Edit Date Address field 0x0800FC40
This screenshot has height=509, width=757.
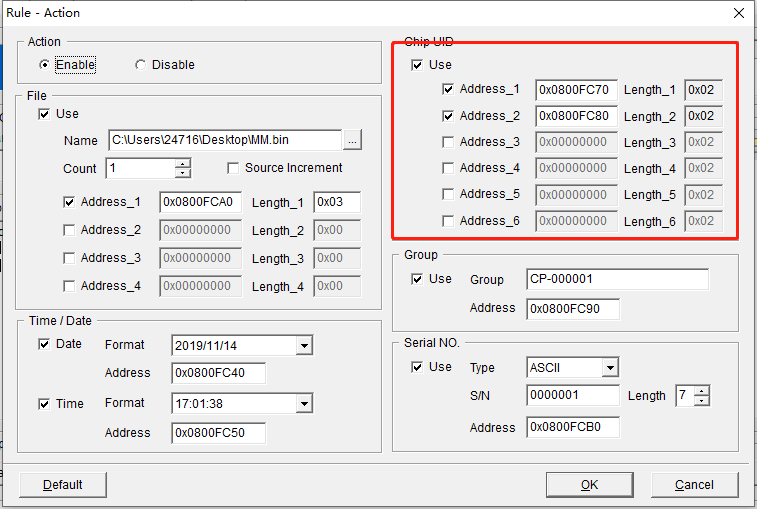[x=218, y=373]
